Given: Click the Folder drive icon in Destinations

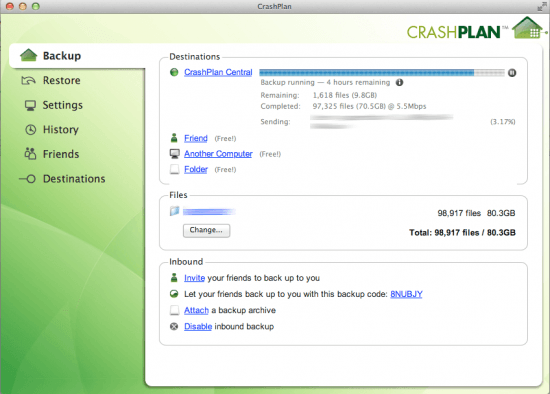Looking at the screenshot, I should (174, 169).
